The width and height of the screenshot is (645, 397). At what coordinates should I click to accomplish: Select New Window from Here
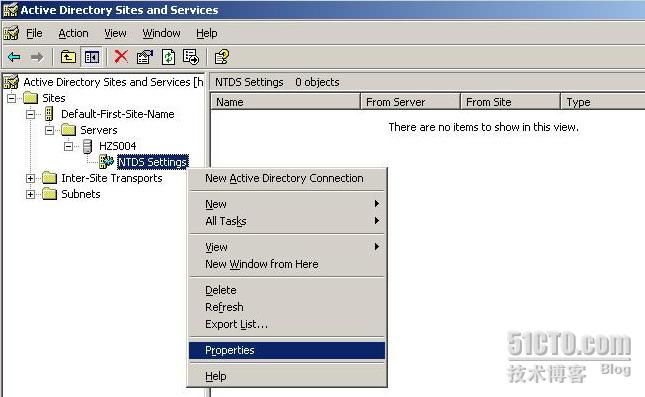287,264
